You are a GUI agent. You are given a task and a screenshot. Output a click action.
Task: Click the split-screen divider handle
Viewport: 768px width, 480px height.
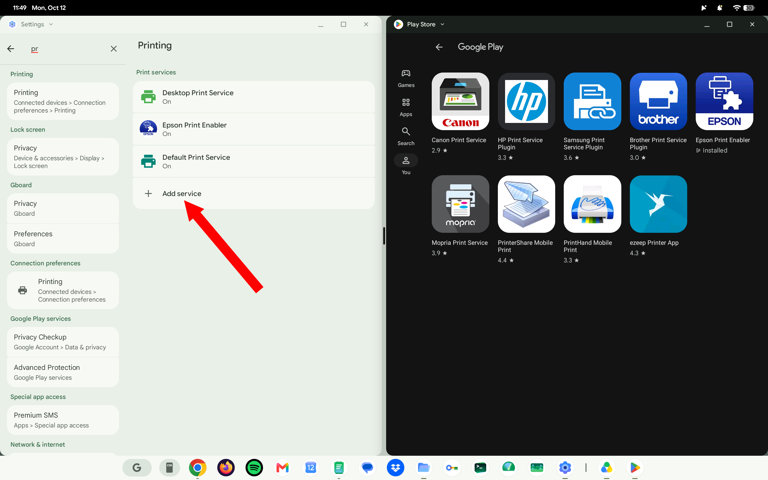384,236
